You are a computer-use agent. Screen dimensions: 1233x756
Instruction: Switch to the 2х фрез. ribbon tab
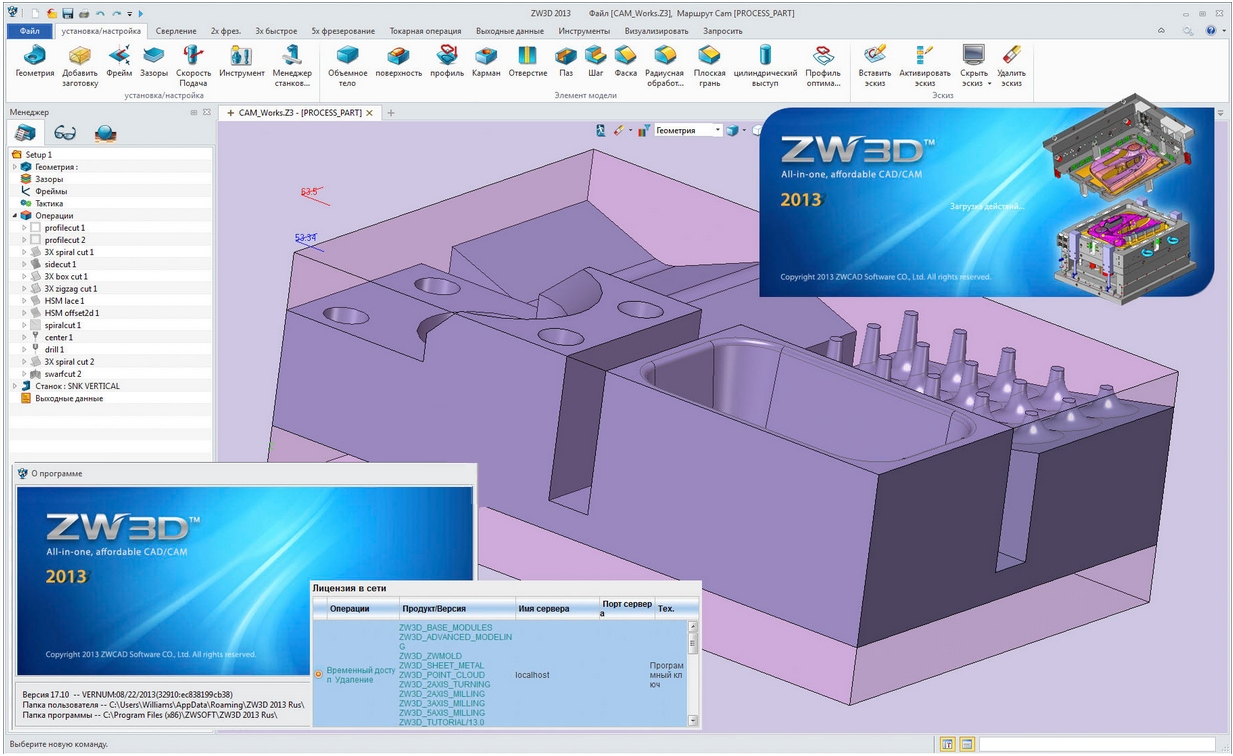coord(228,31)
